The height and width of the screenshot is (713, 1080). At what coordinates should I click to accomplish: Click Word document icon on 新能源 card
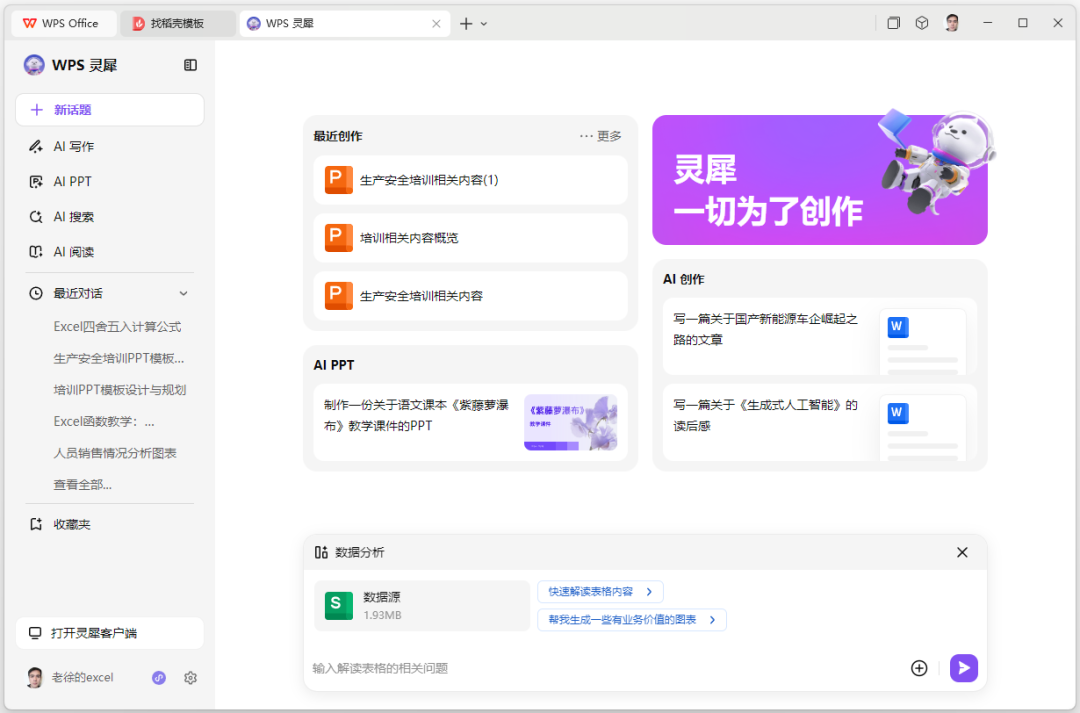coord(897,327)
